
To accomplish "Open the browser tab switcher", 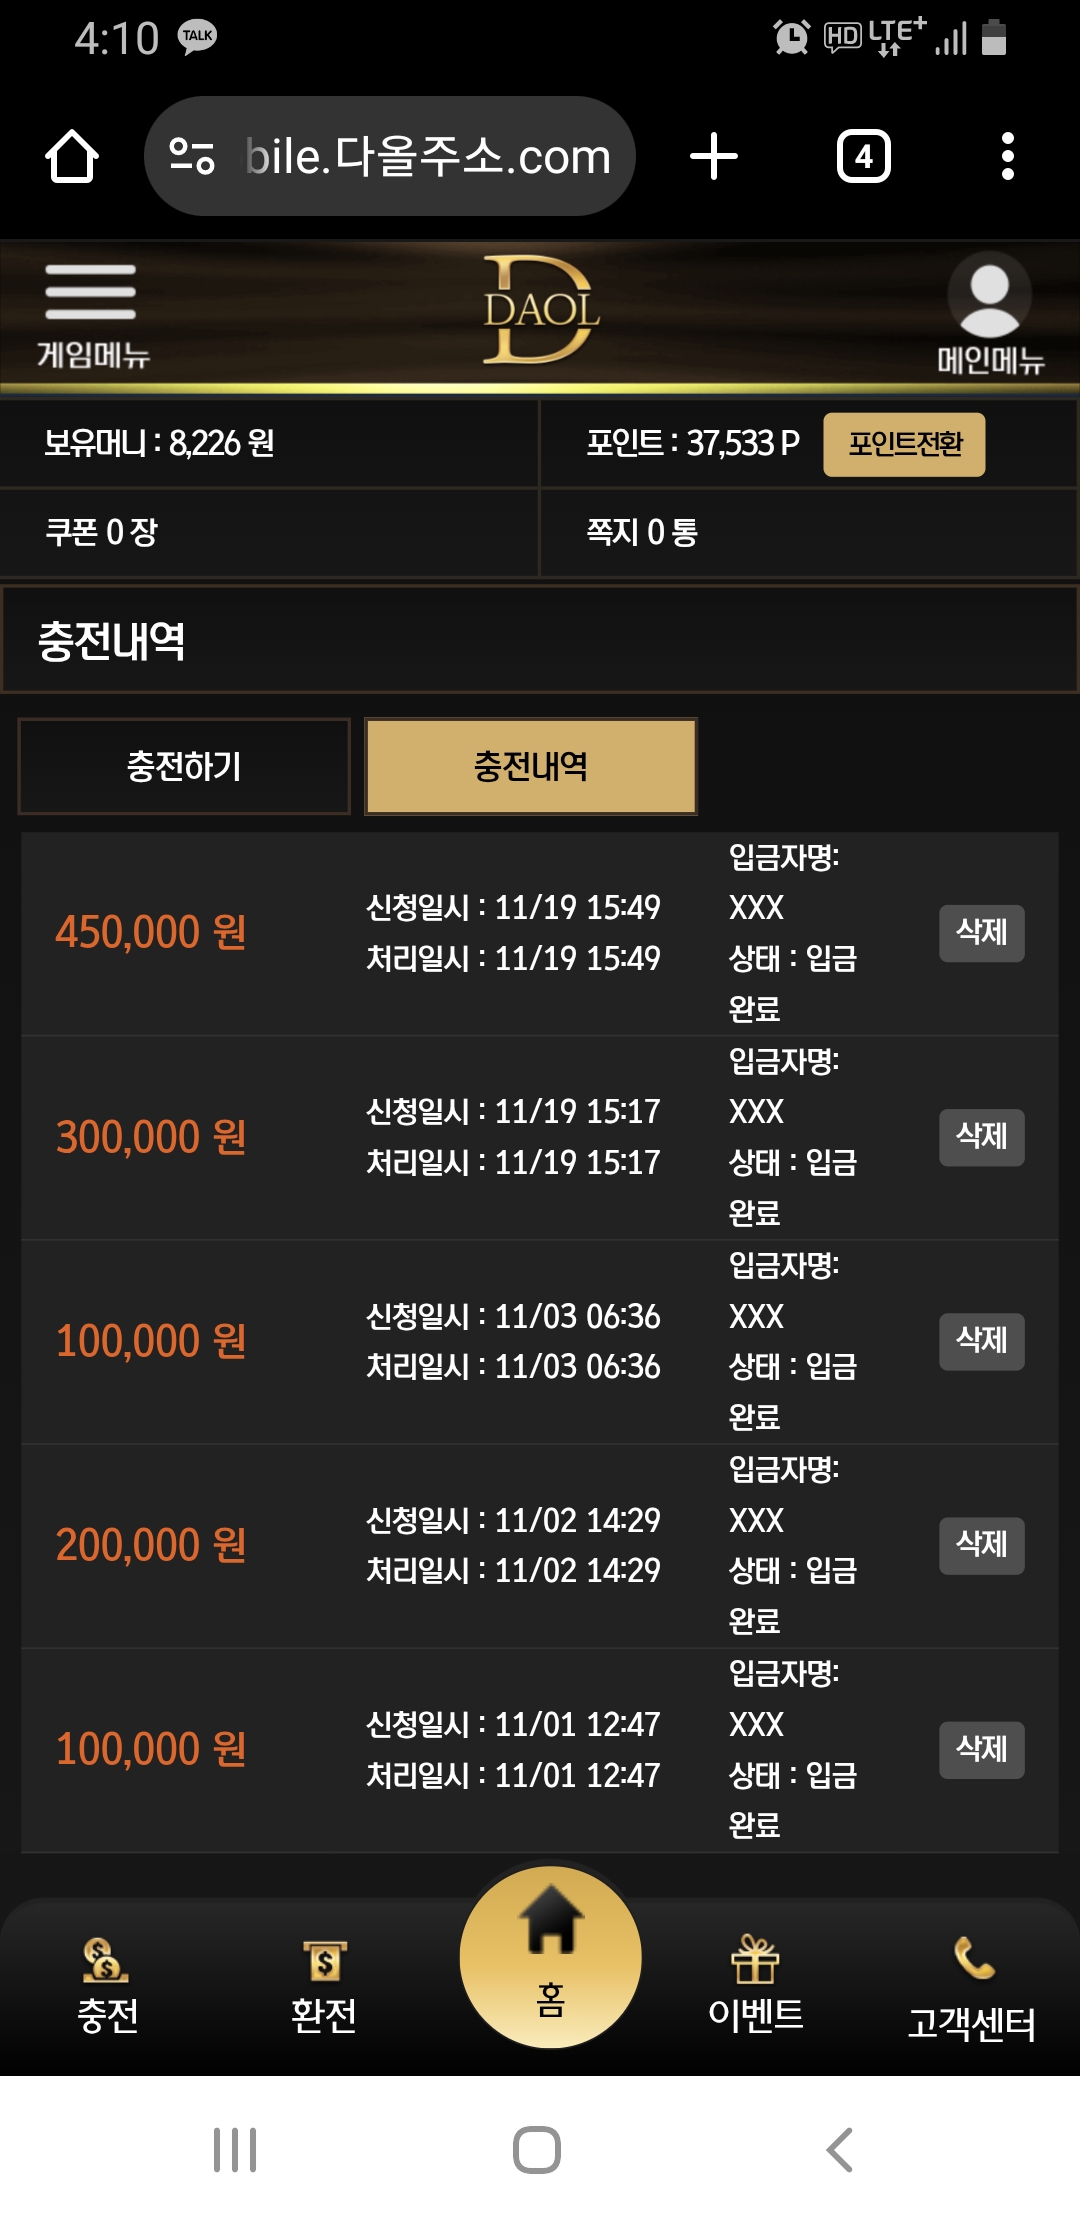I will (863, 157).
